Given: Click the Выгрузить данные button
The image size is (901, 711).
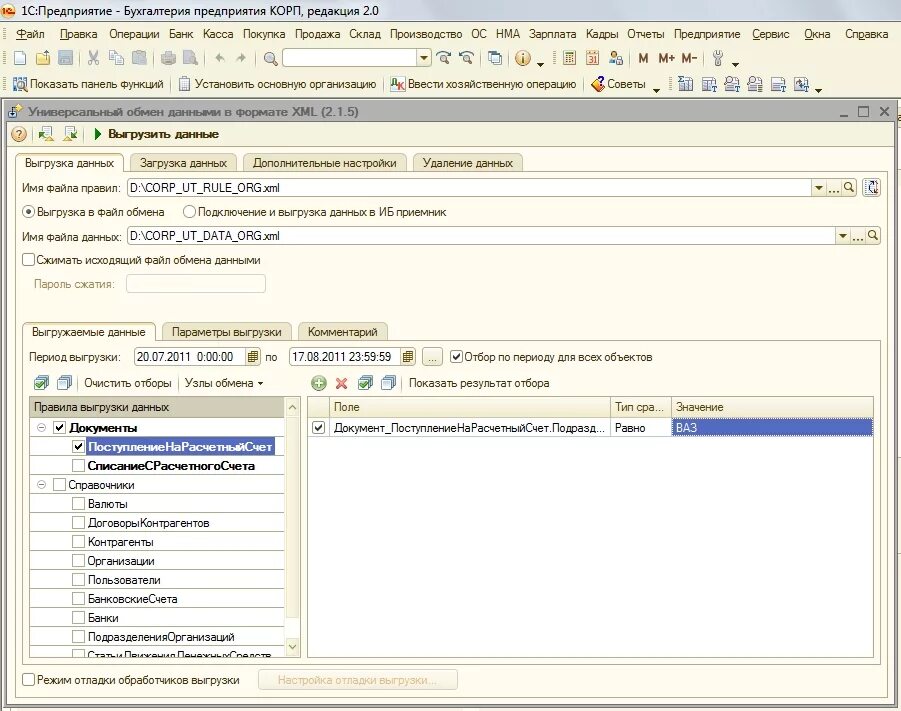Looking at the screenshot, I should [x=157, y=134].
